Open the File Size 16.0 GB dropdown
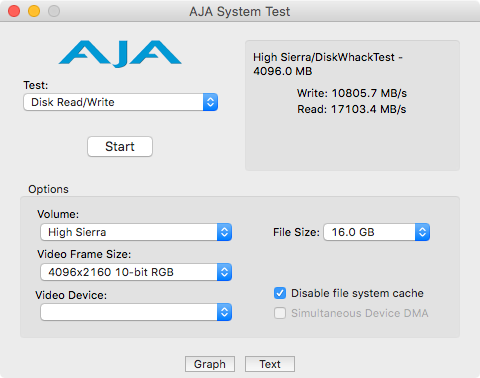 click(x=377, y=232)
